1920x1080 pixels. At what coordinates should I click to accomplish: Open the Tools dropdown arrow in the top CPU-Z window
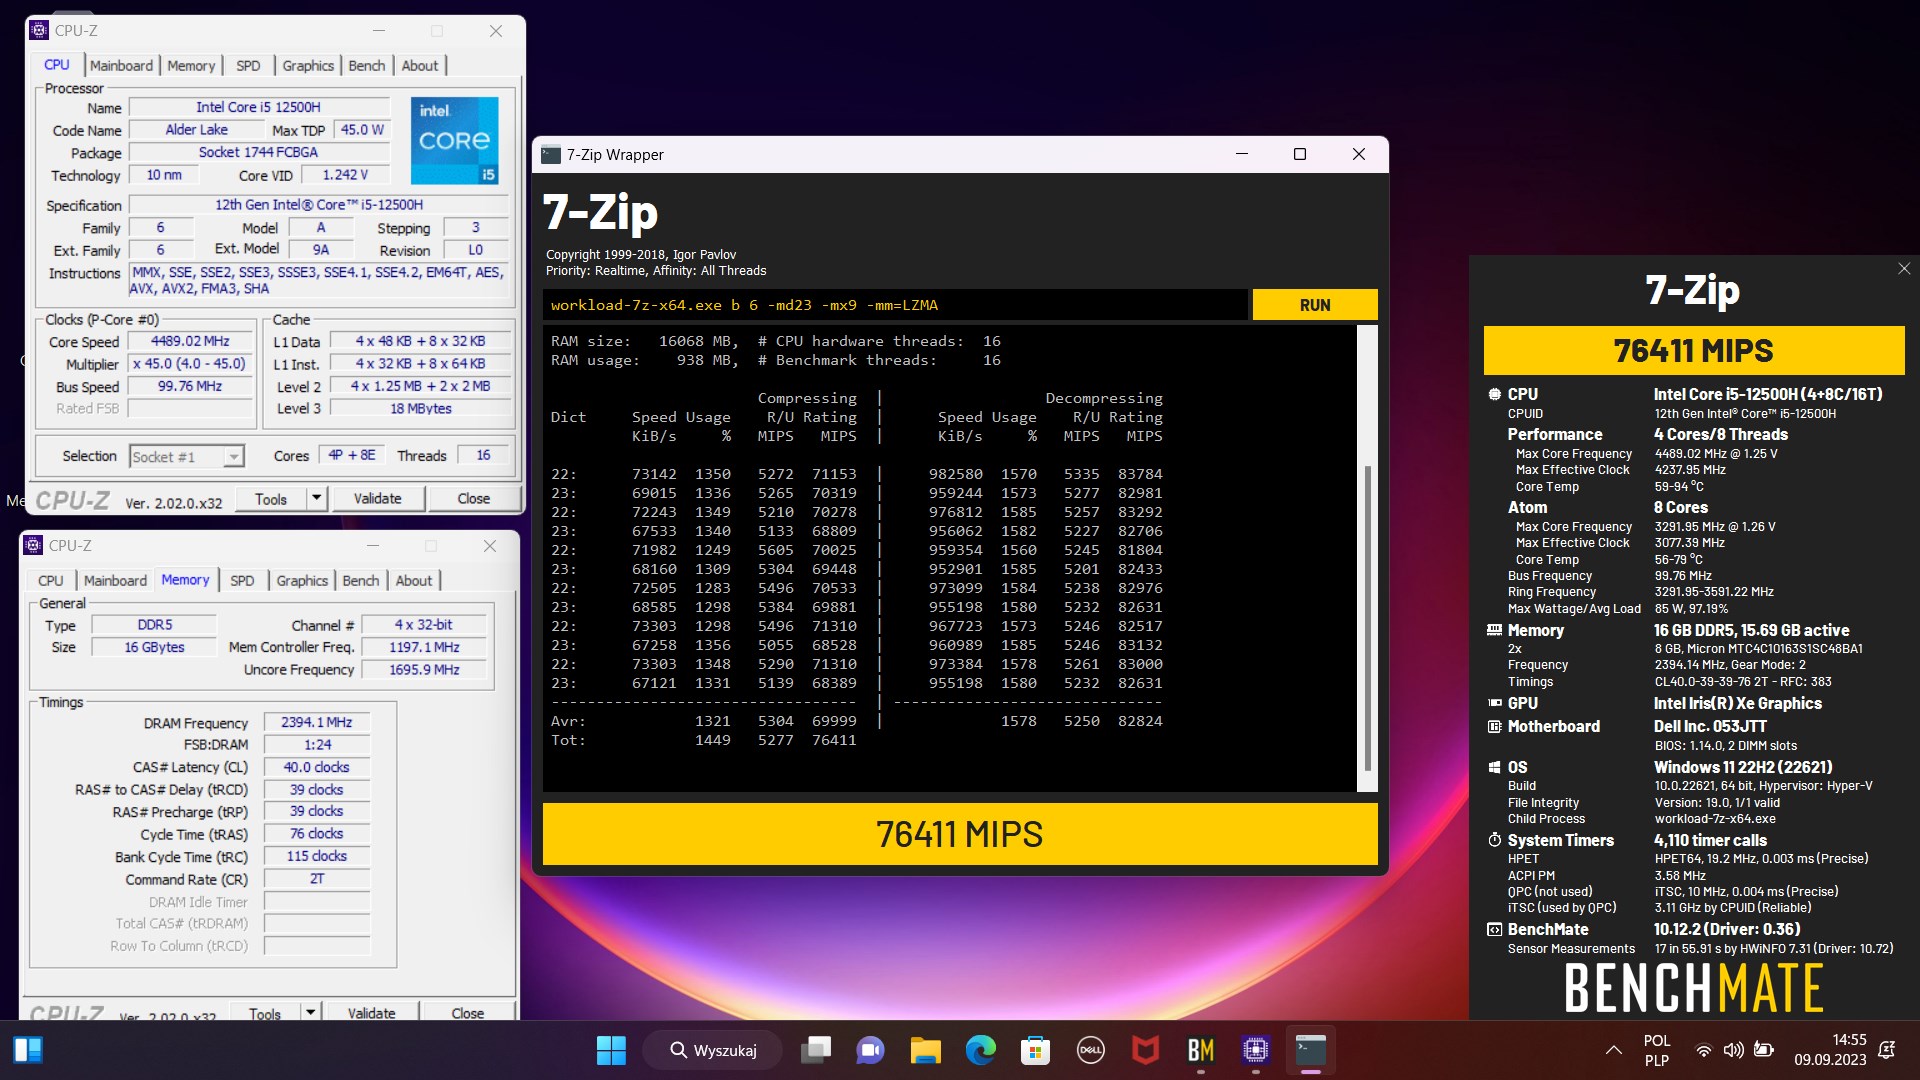pyautogui.click(x=317, y=498)
